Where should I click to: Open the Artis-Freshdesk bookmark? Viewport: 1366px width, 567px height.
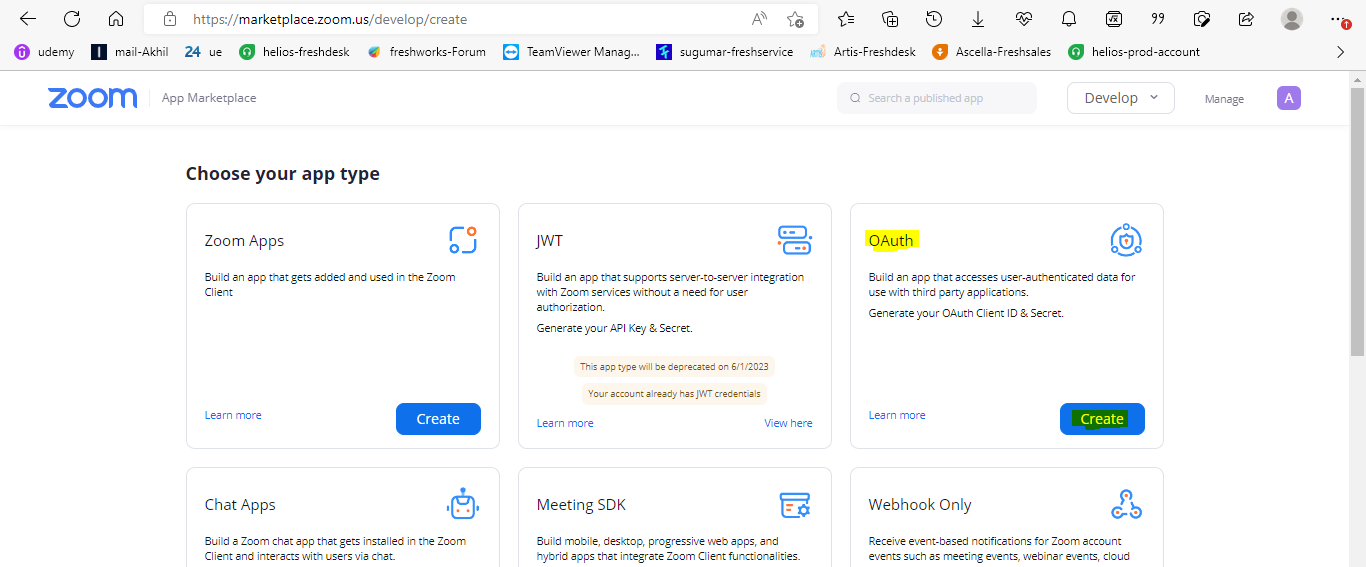pos(863,52)
